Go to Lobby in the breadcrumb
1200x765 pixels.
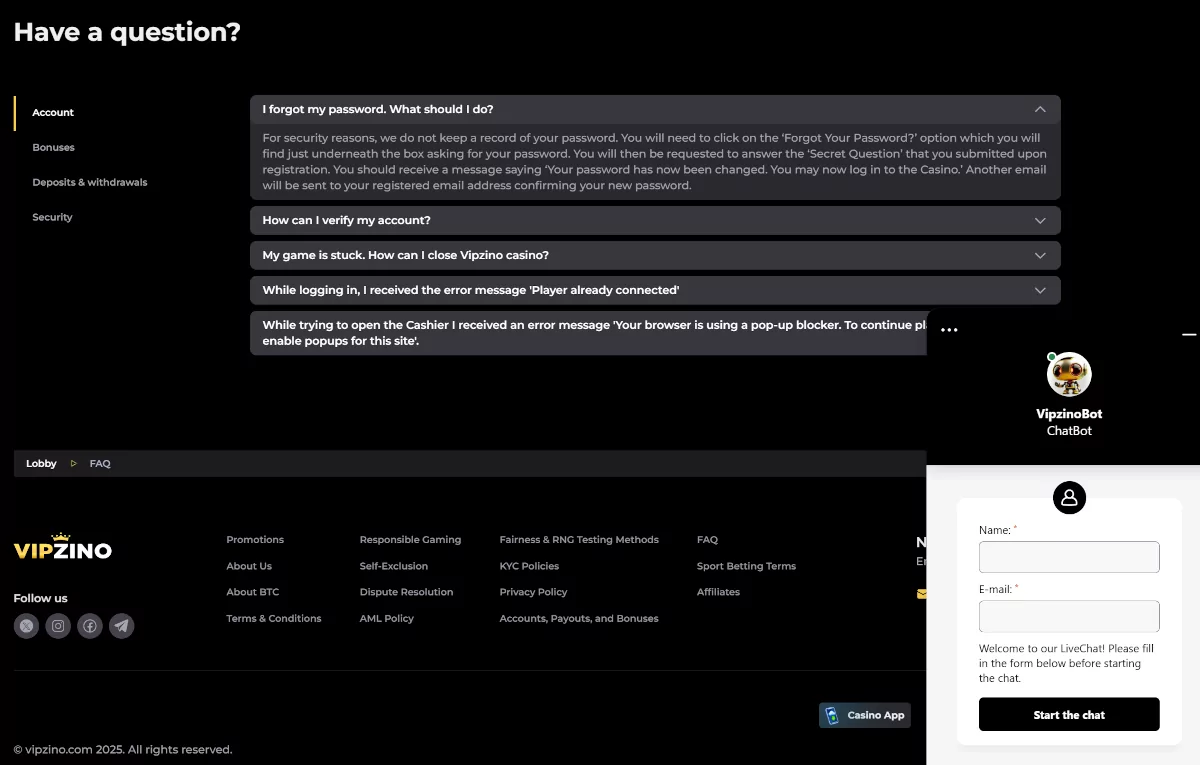coord(41,464)
